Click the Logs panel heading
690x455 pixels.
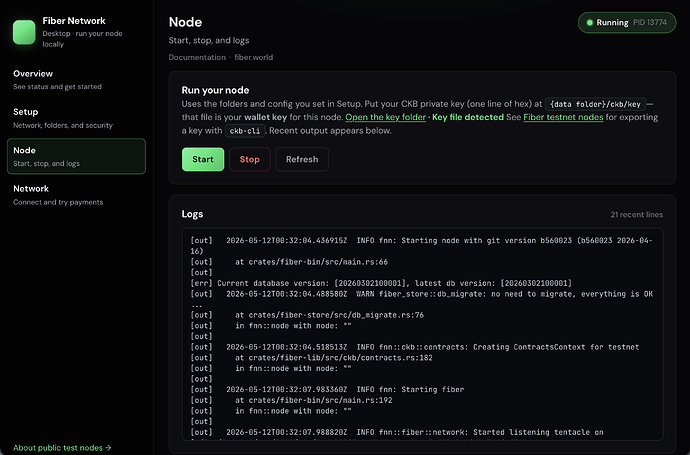(192, 214)
